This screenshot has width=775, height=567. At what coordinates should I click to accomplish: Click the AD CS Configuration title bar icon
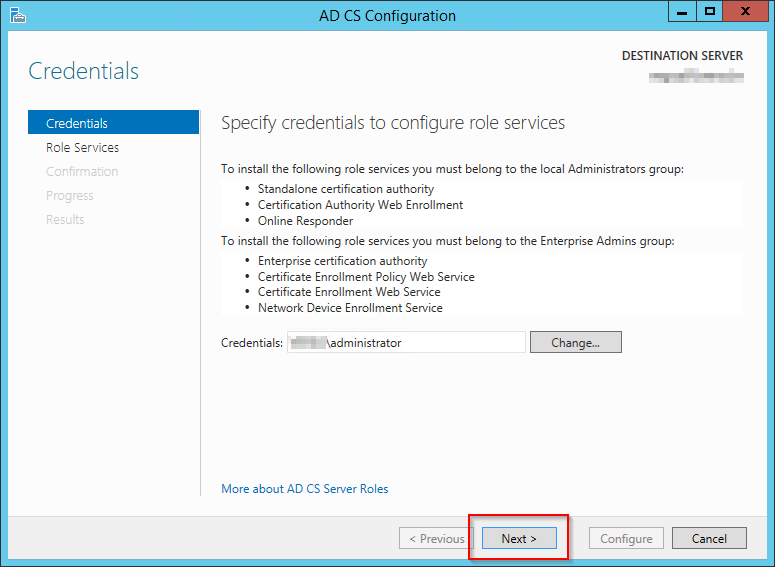[17, 15]
